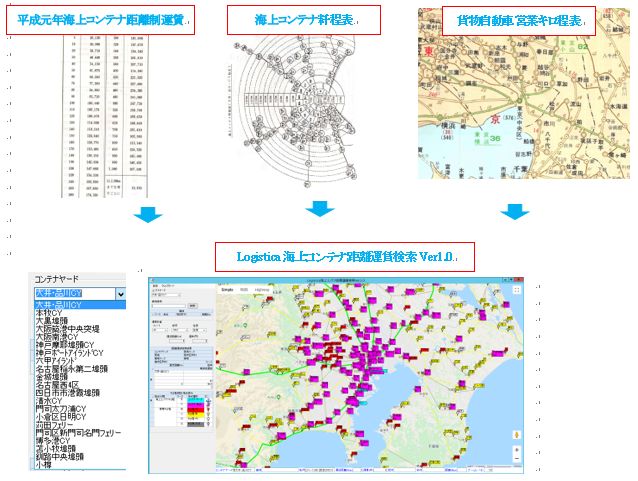The image size is (638, 481).
Task: Click the Street View pegman icon
Action: (517, 435)
